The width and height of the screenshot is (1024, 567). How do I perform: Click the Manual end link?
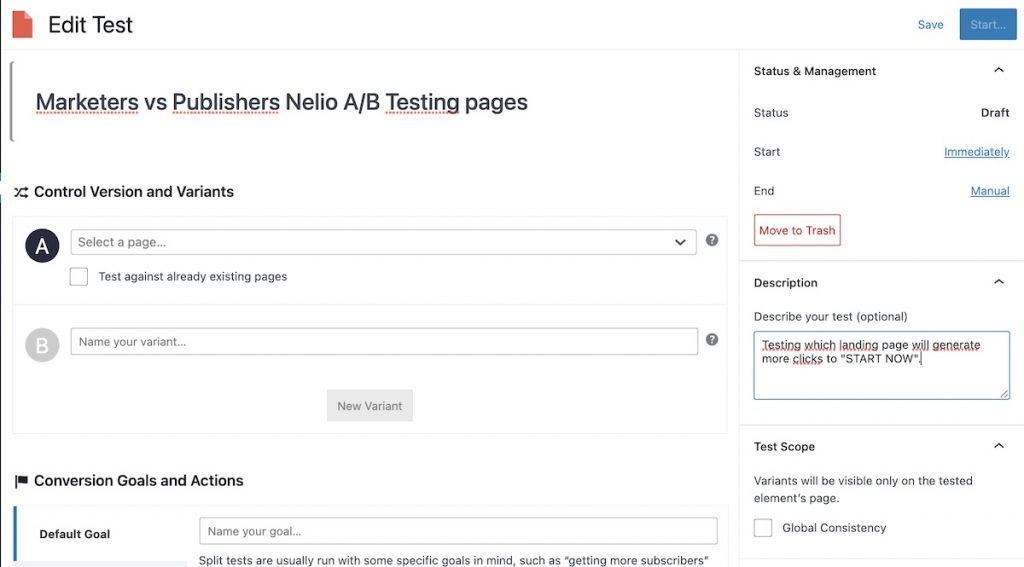tap(989, 191)
